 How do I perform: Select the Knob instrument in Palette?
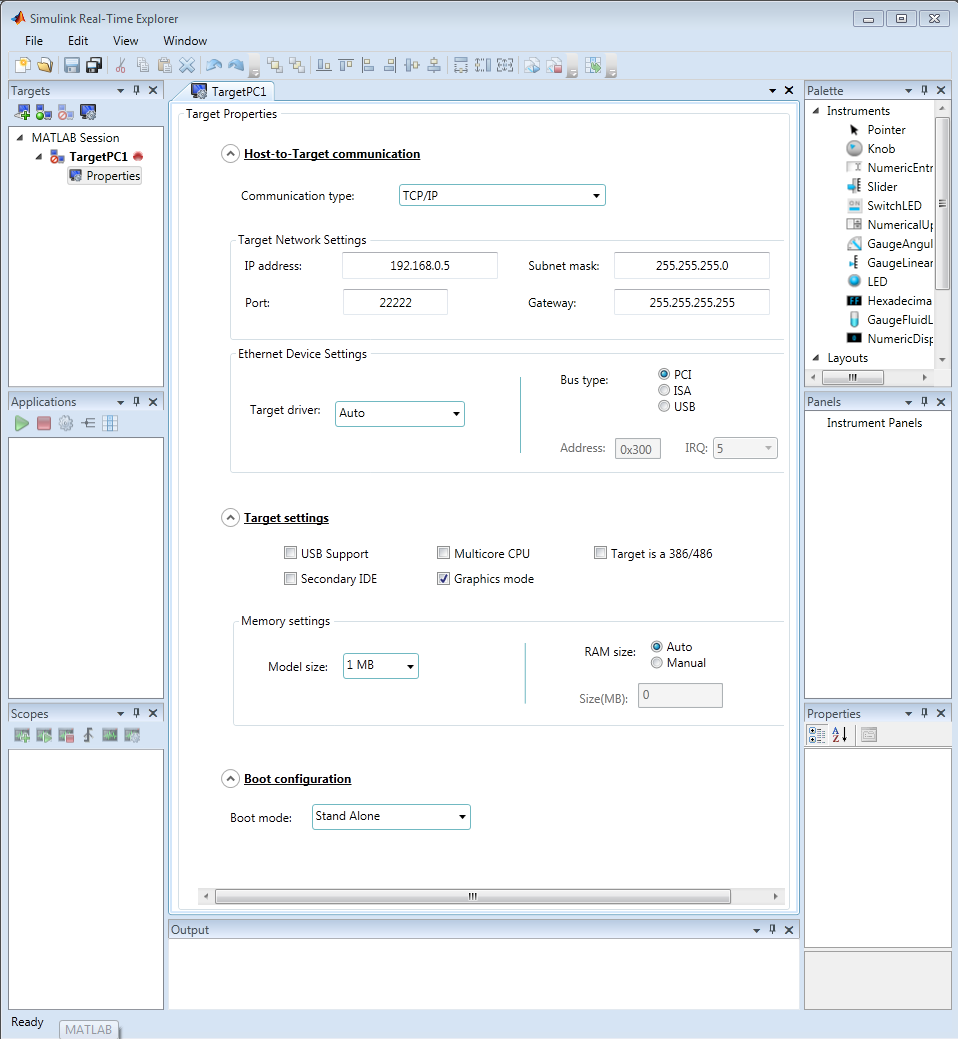point(881,149)
